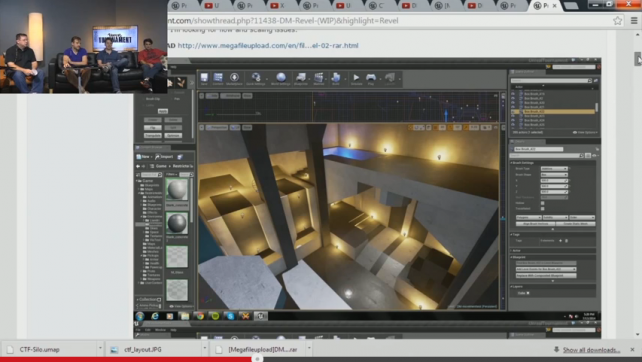Screen dimensions: 642x362
Task: Open the megafileupload.com download link
Action: click(x=268, y=45)
